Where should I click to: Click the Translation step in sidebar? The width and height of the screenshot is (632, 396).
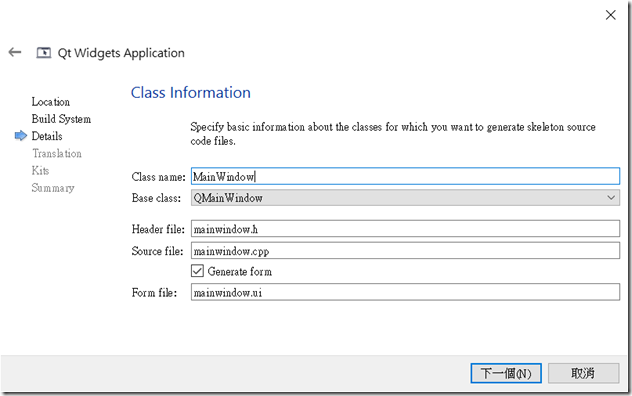point(57,153)
